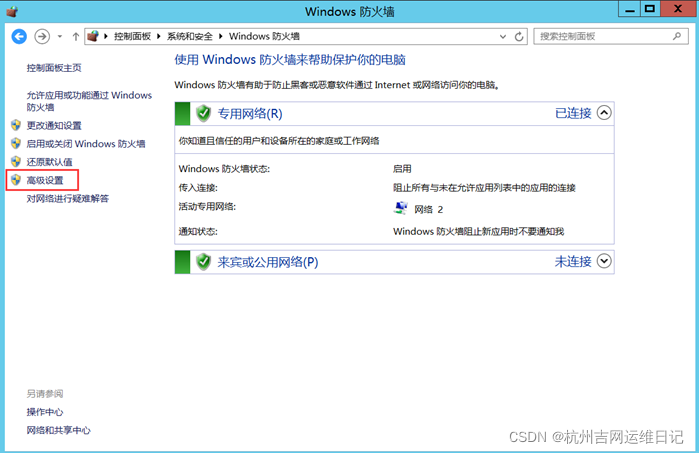699x453 pixels.
Task: Click the window title bar firewall icon
Action: (12, 11)
